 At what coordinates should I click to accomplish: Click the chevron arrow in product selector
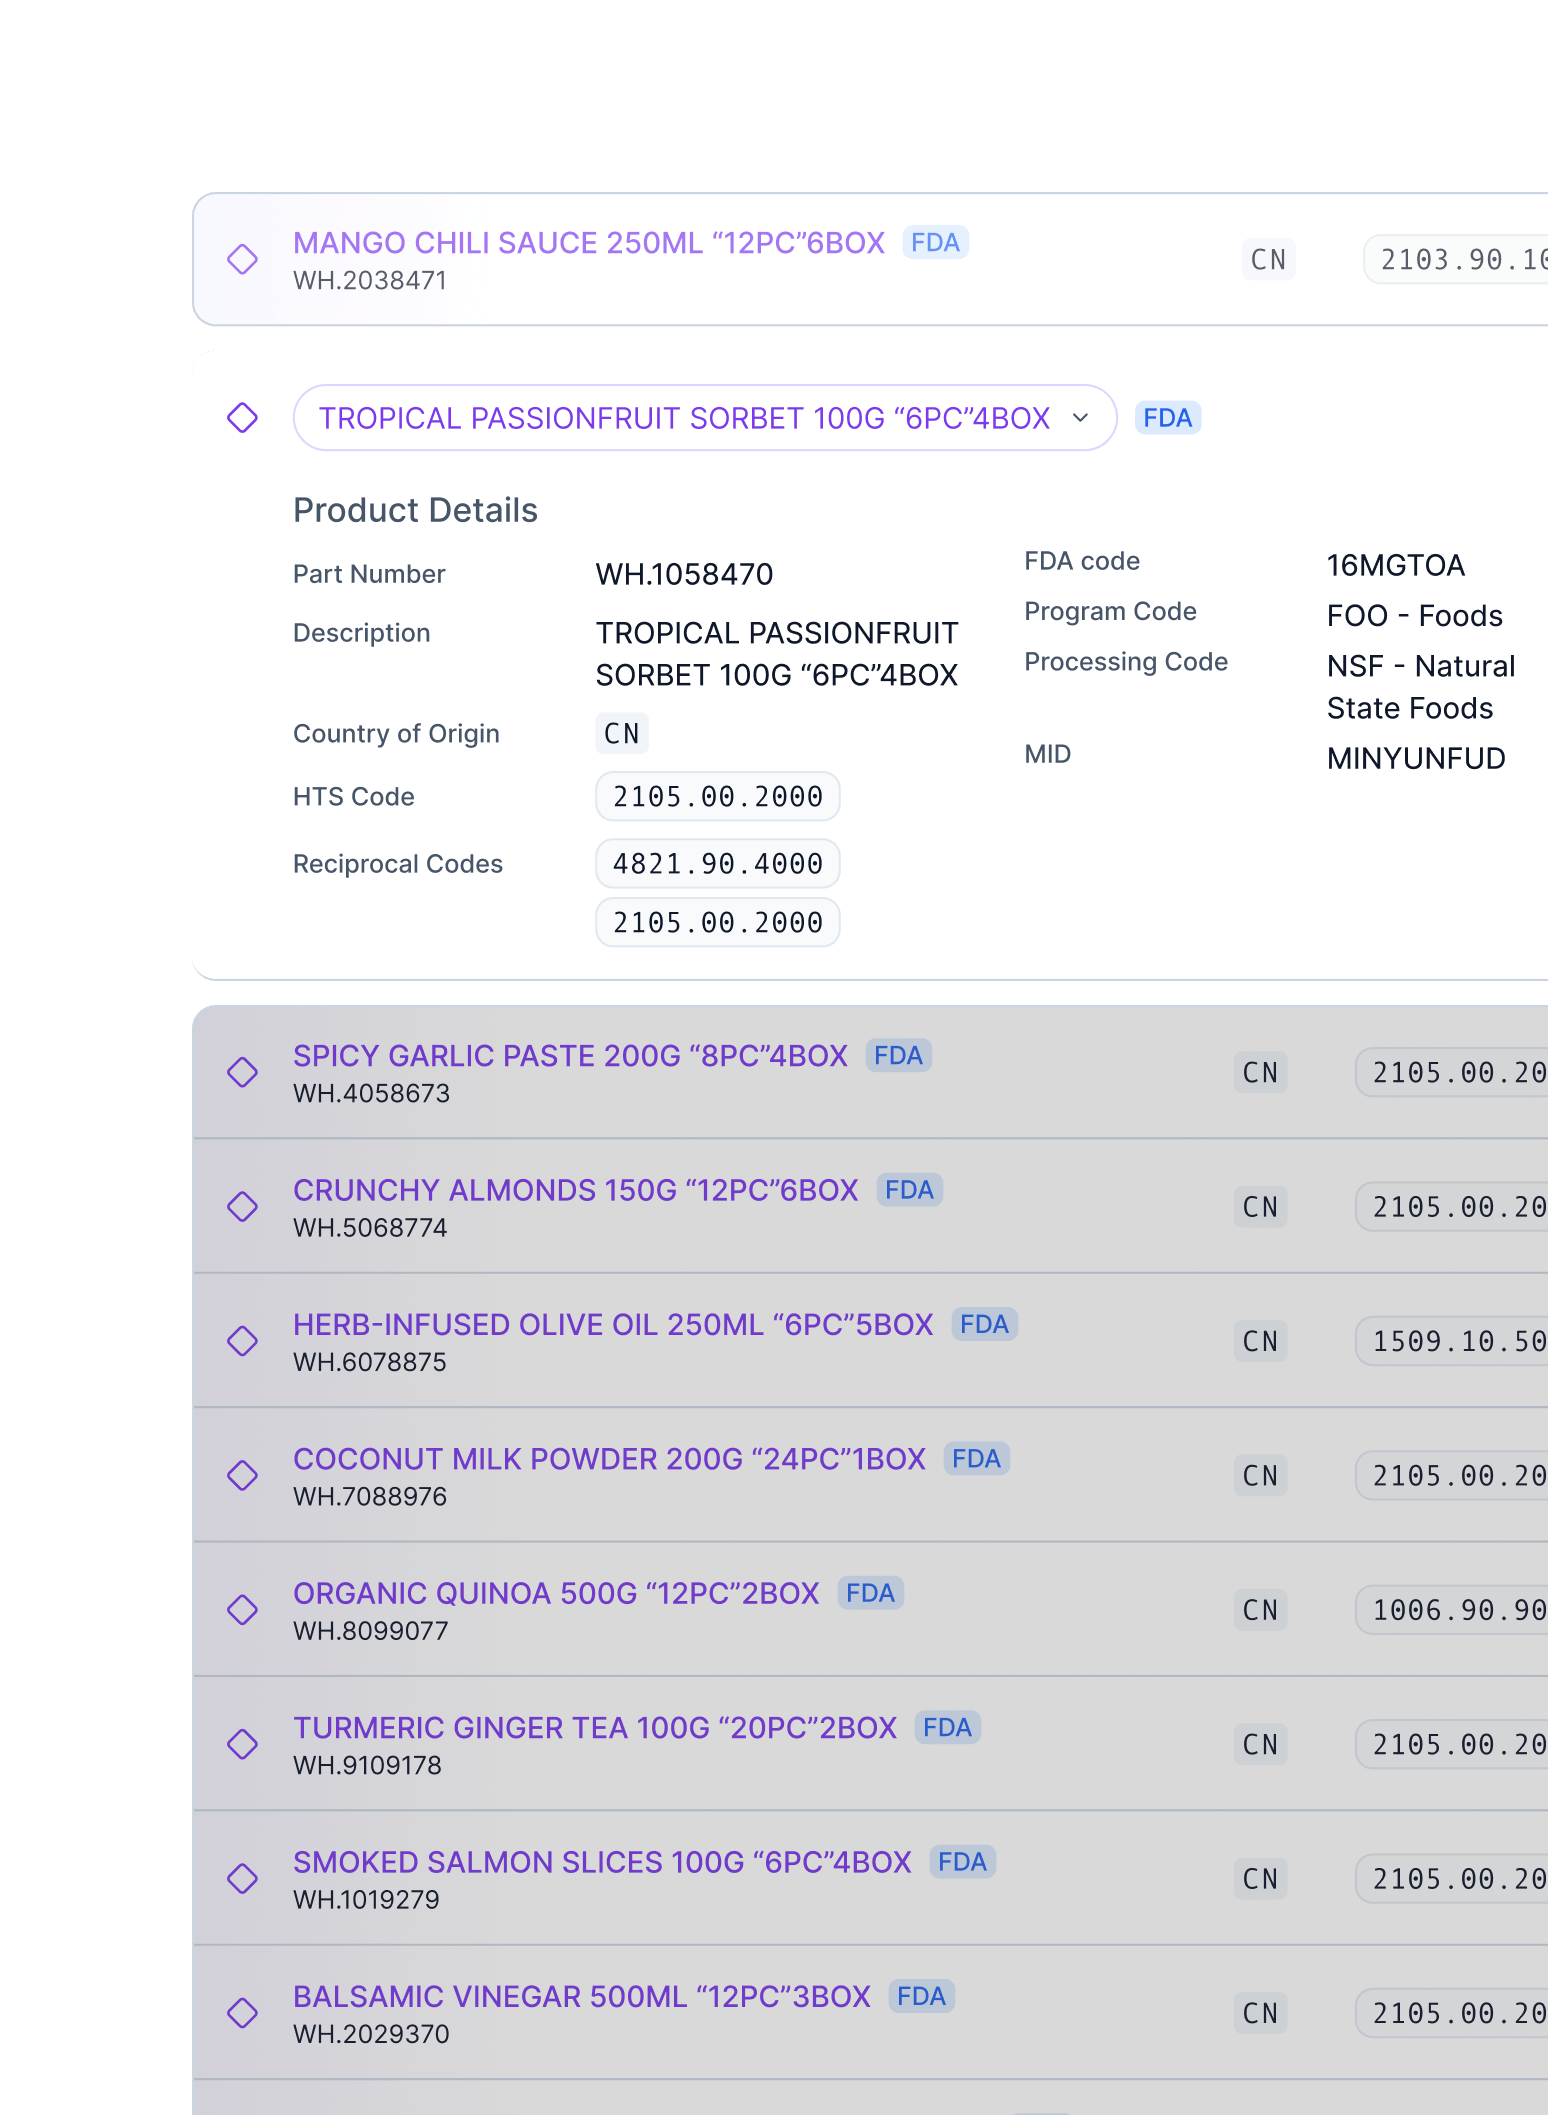click(1080, 418)
